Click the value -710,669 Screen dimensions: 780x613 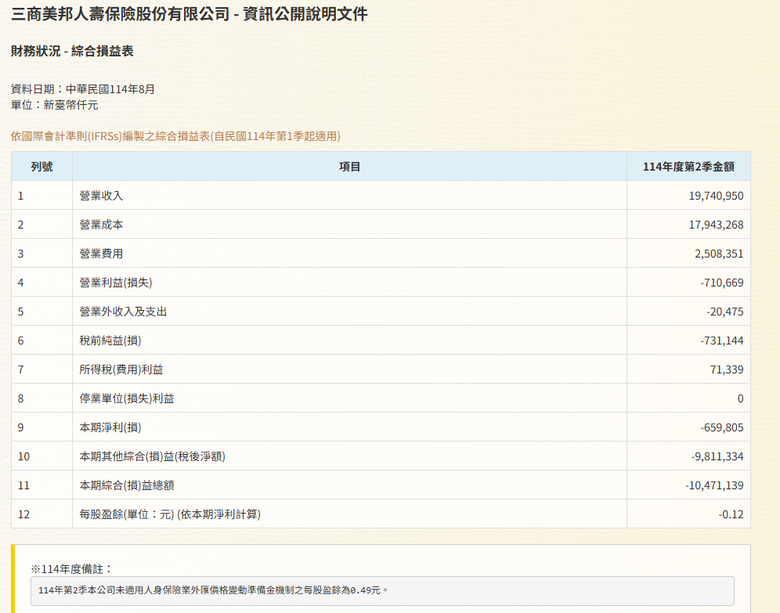pos(722,282)
